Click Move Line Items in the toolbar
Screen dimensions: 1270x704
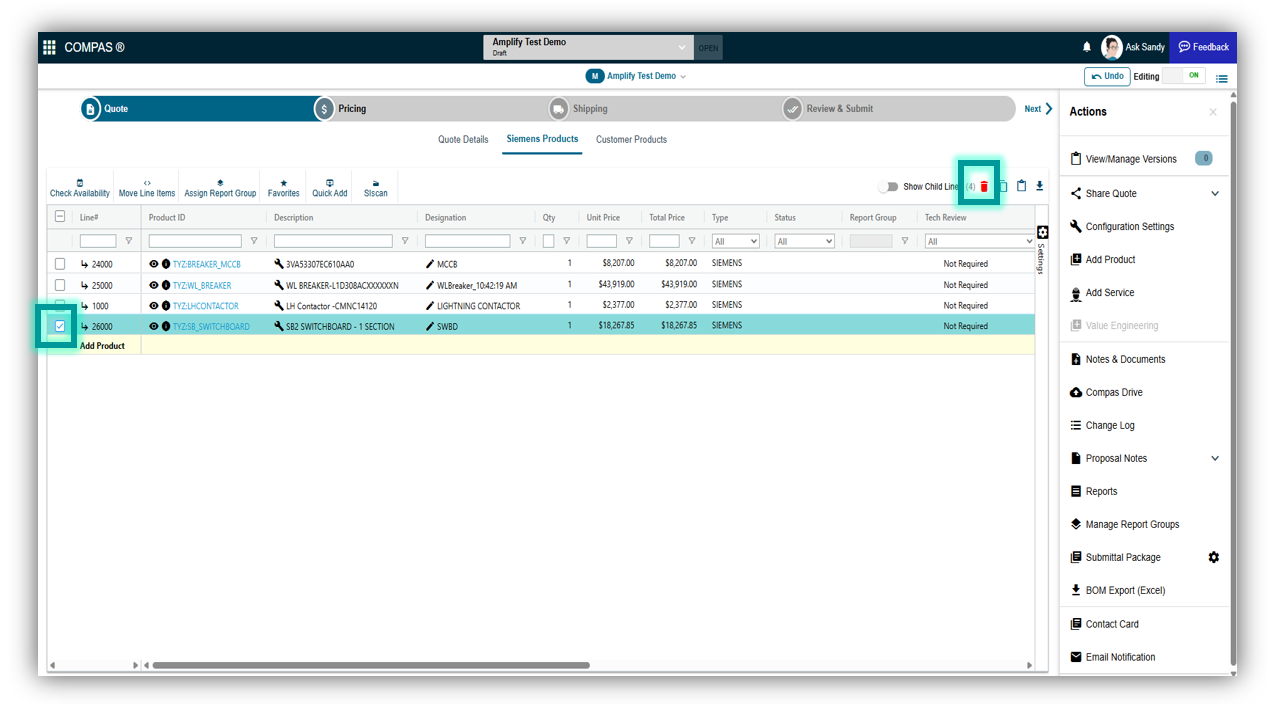[147, 188]
